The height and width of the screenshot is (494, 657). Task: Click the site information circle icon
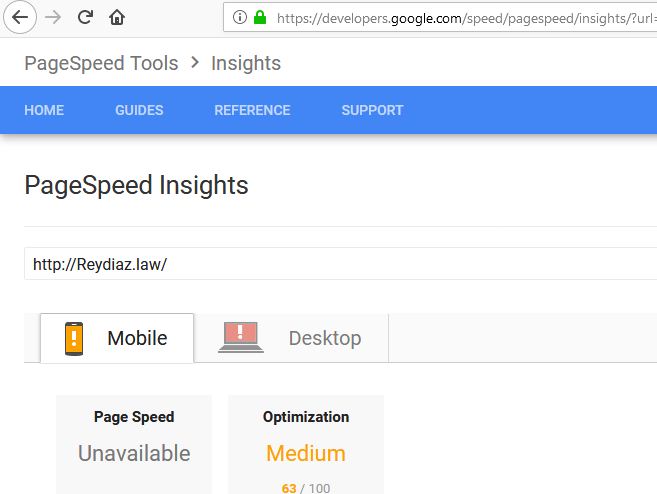point(240,17)
